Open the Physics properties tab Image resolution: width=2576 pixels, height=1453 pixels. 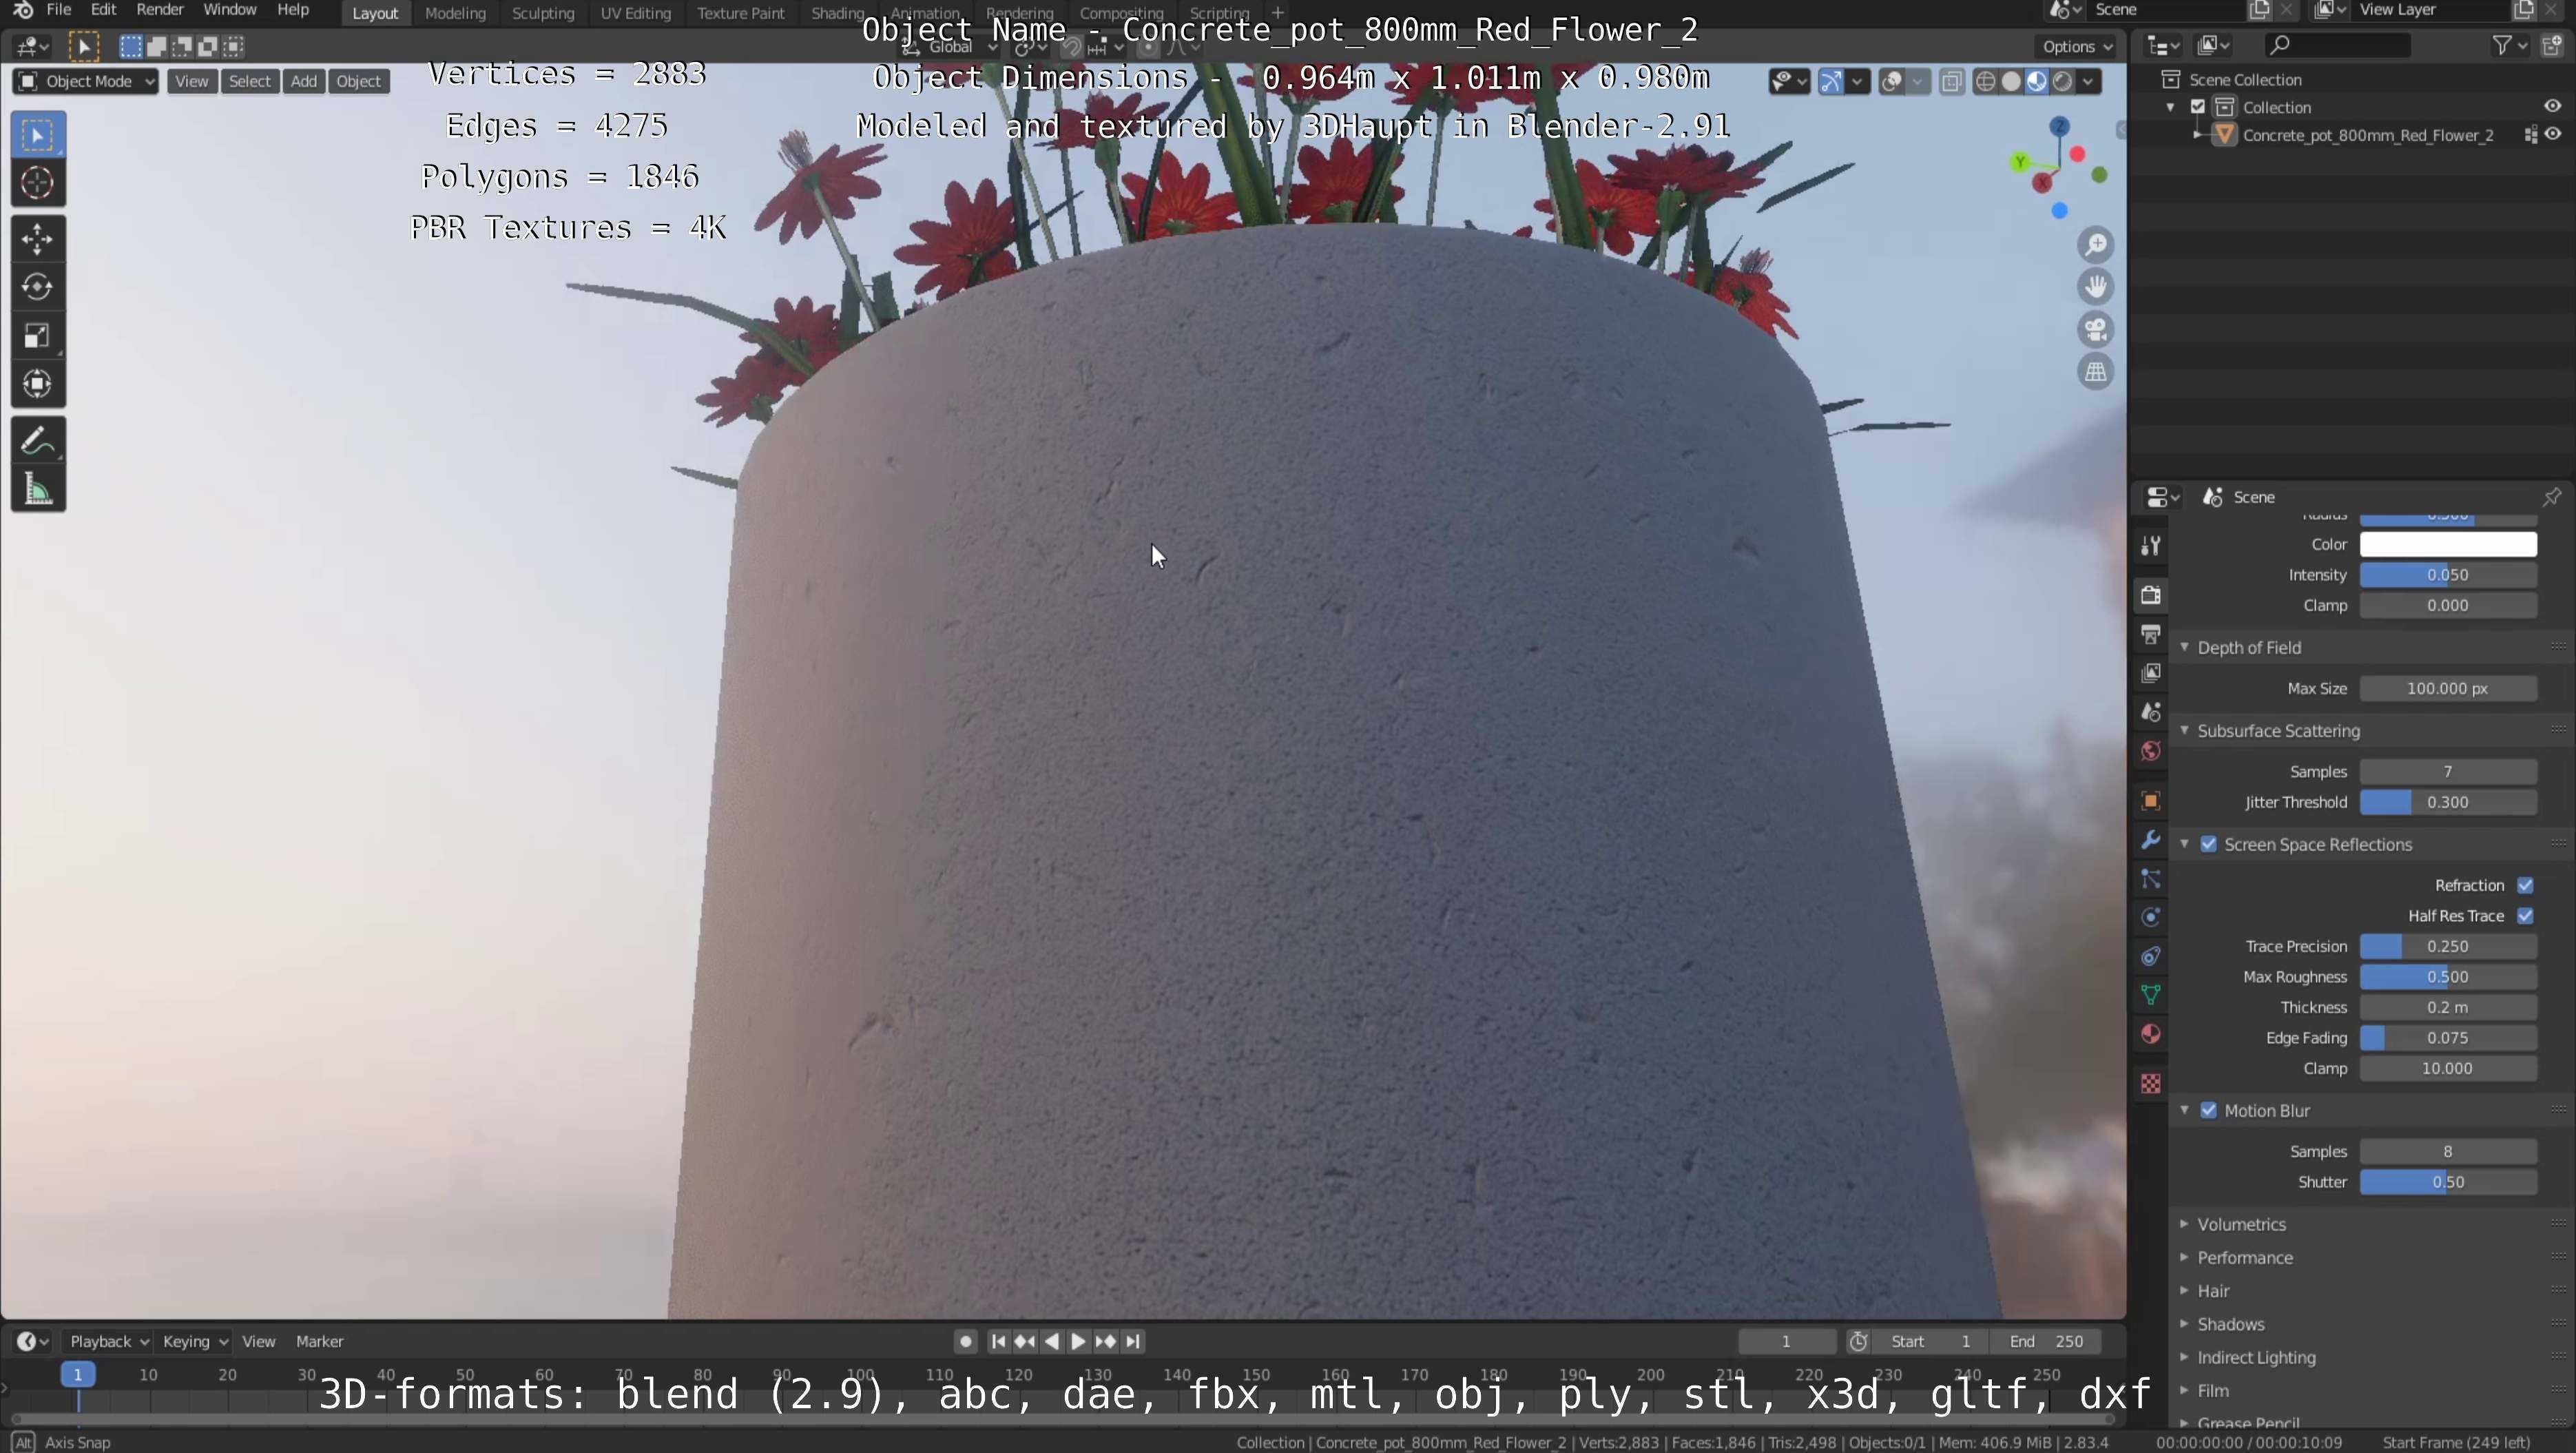coord(2151,918)
